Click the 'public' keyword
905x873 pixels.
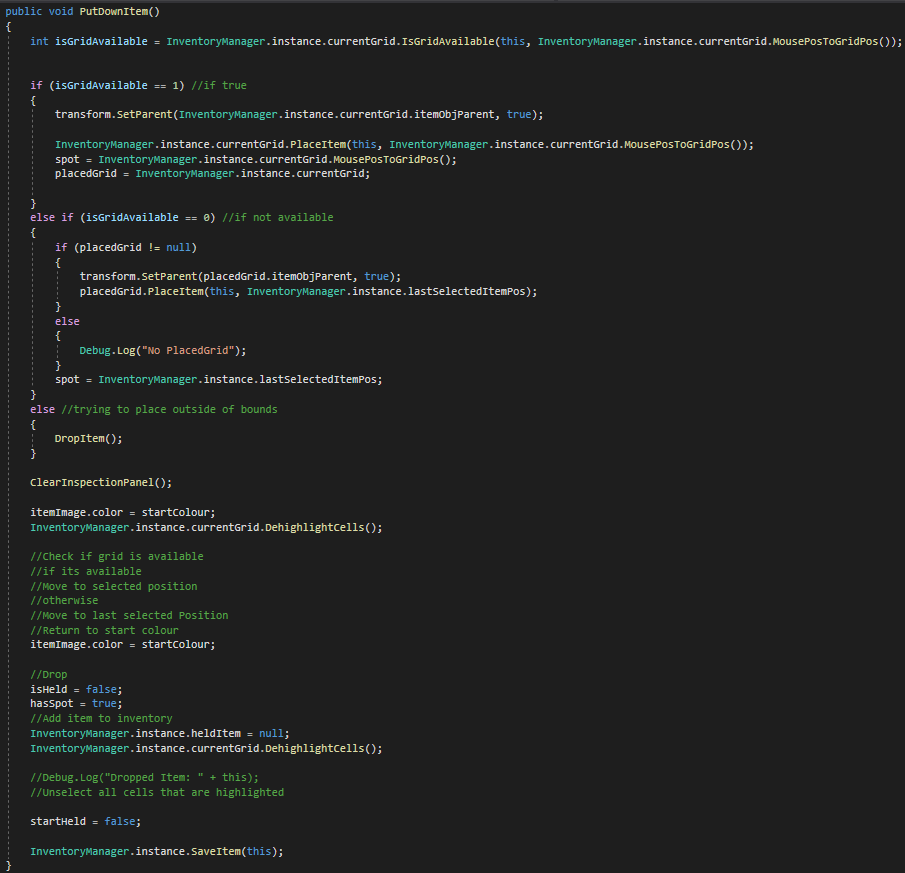(x=24, y=12)
